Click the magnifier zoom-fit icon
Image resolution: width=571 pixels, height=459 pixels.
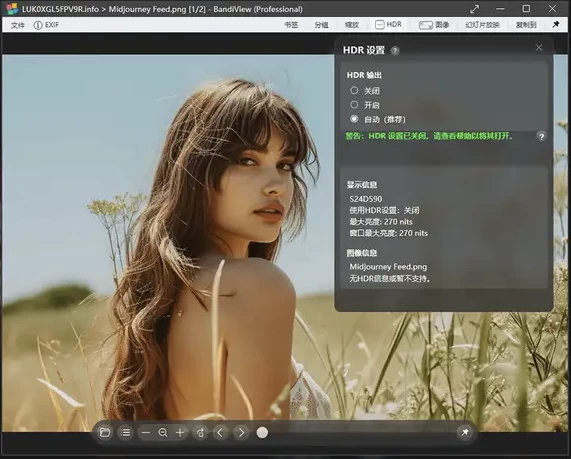163,432
